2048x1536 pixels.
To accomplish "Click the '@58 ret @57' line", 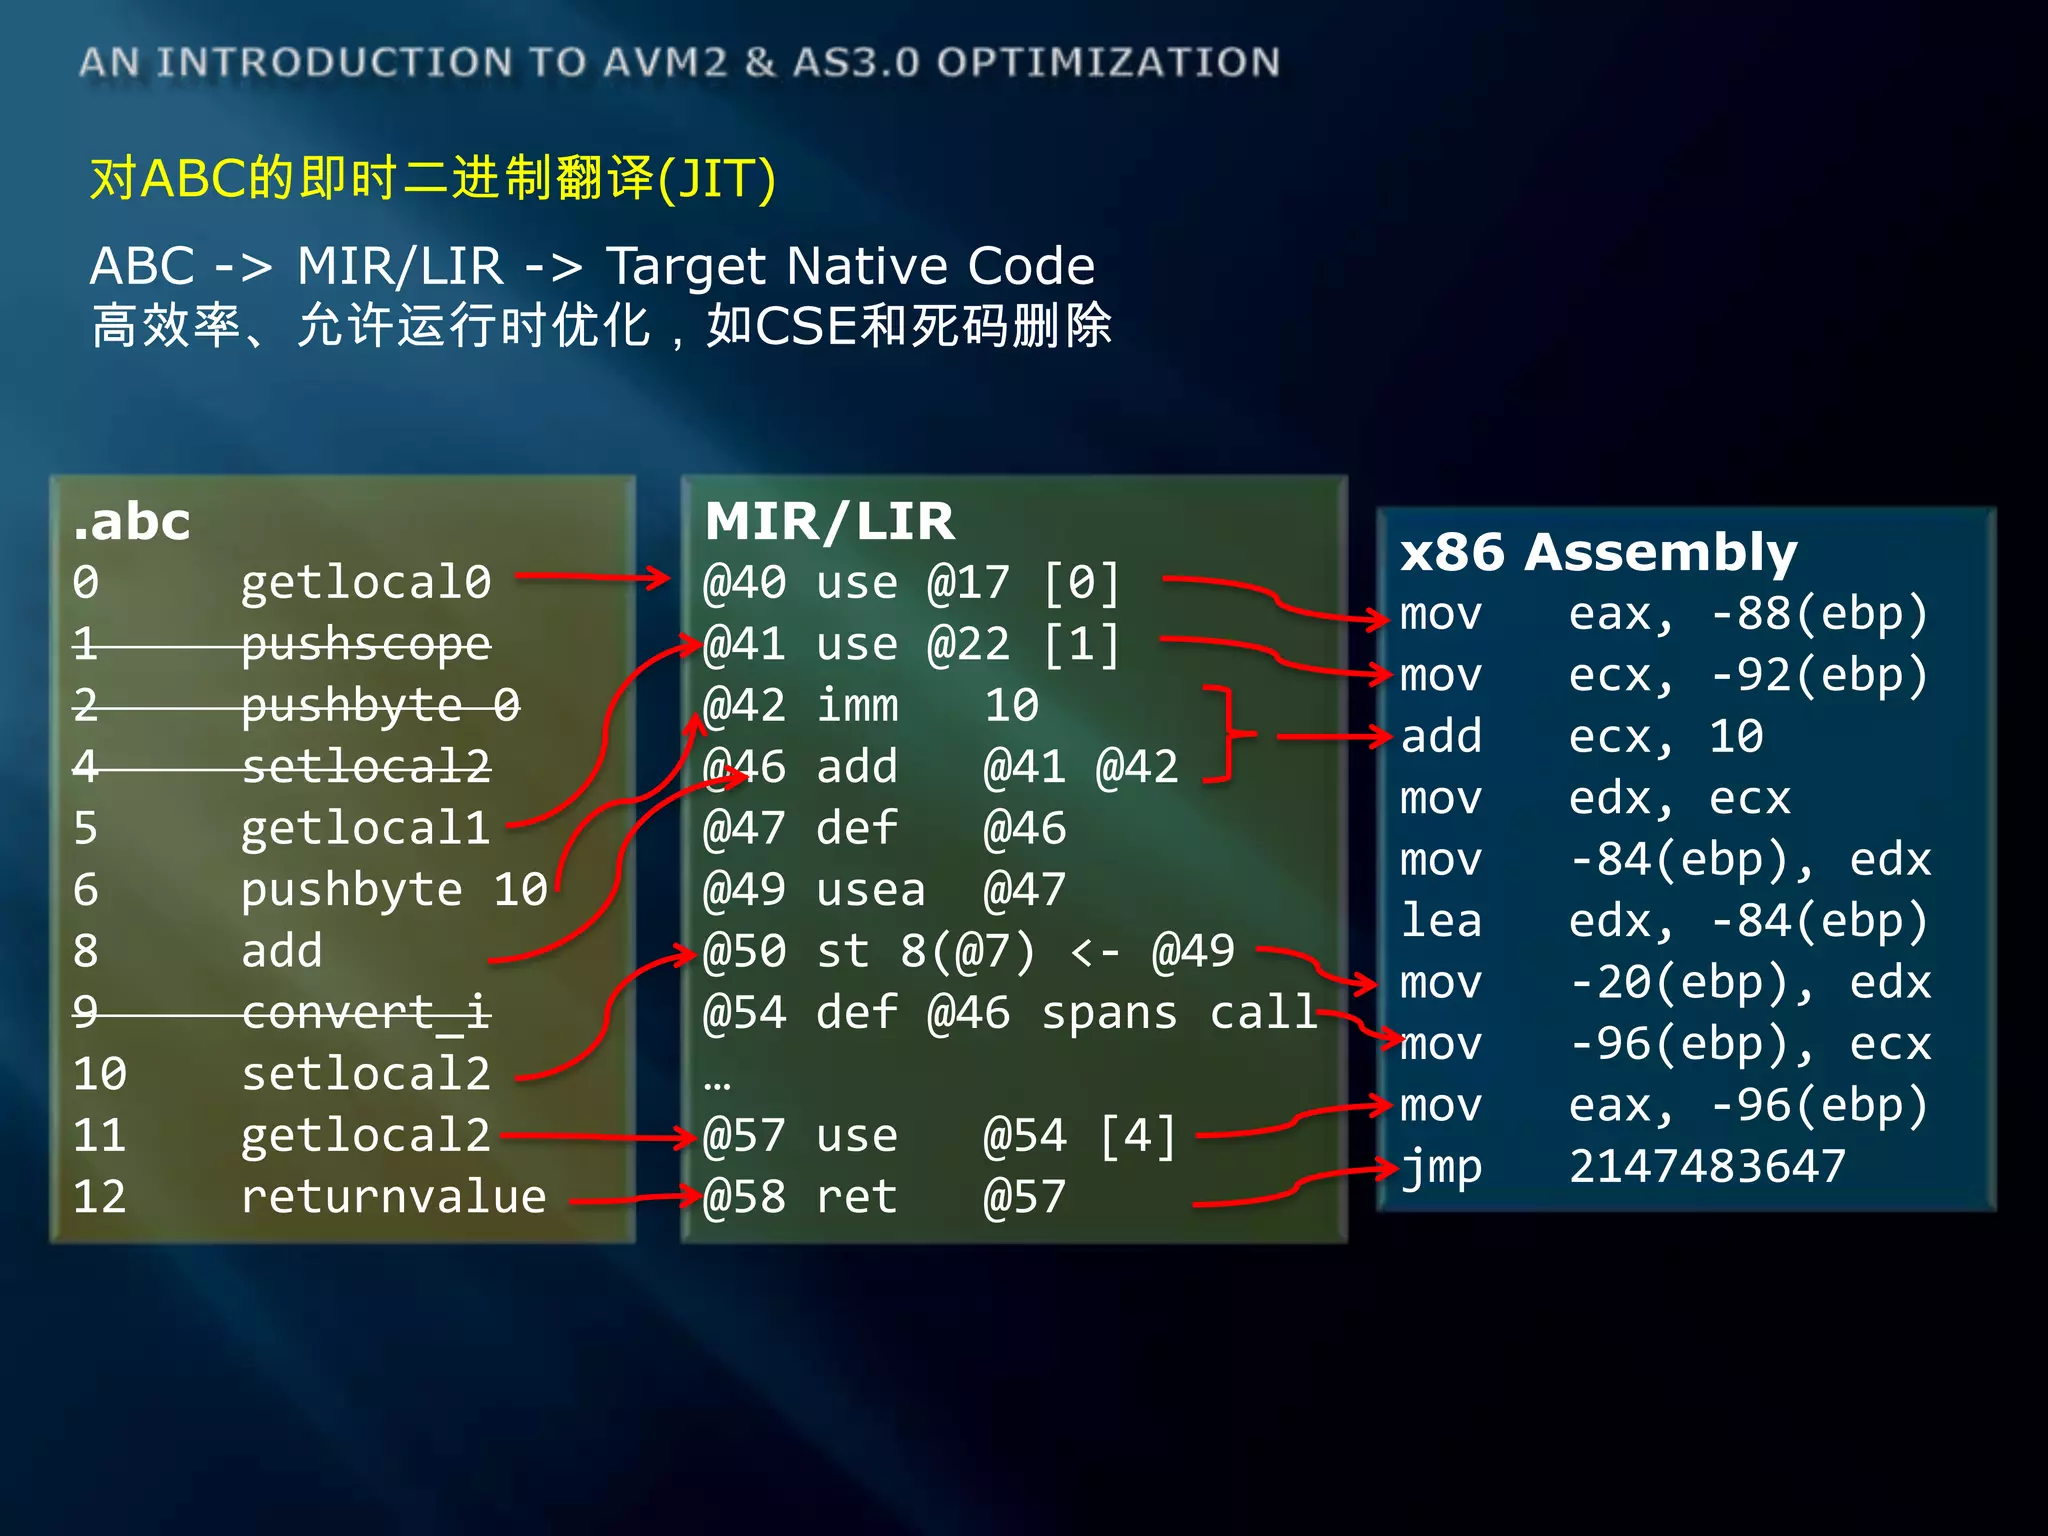I will [885, 1197].
